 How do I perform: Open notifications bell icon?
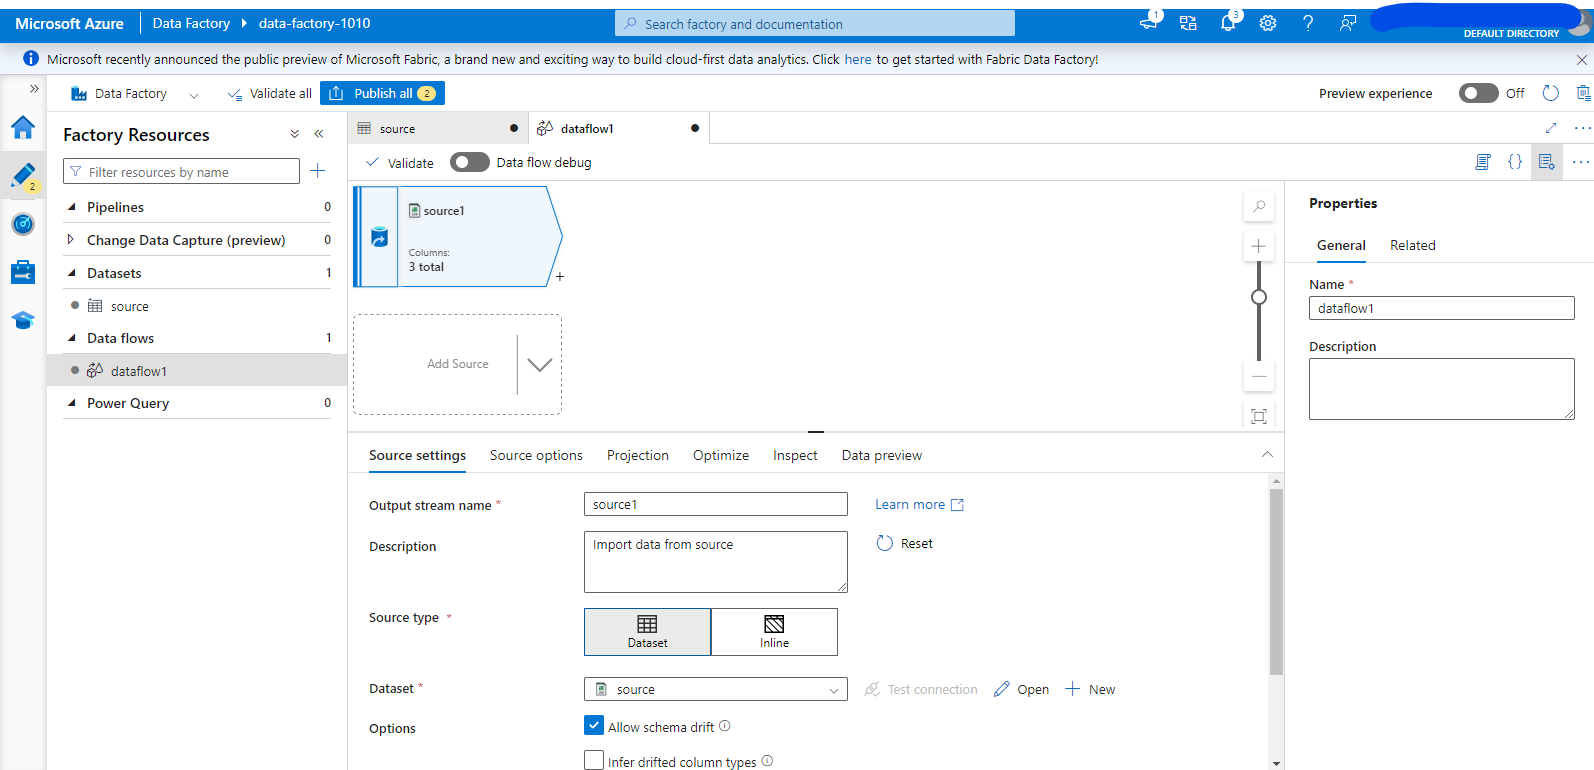point(1229,22)
